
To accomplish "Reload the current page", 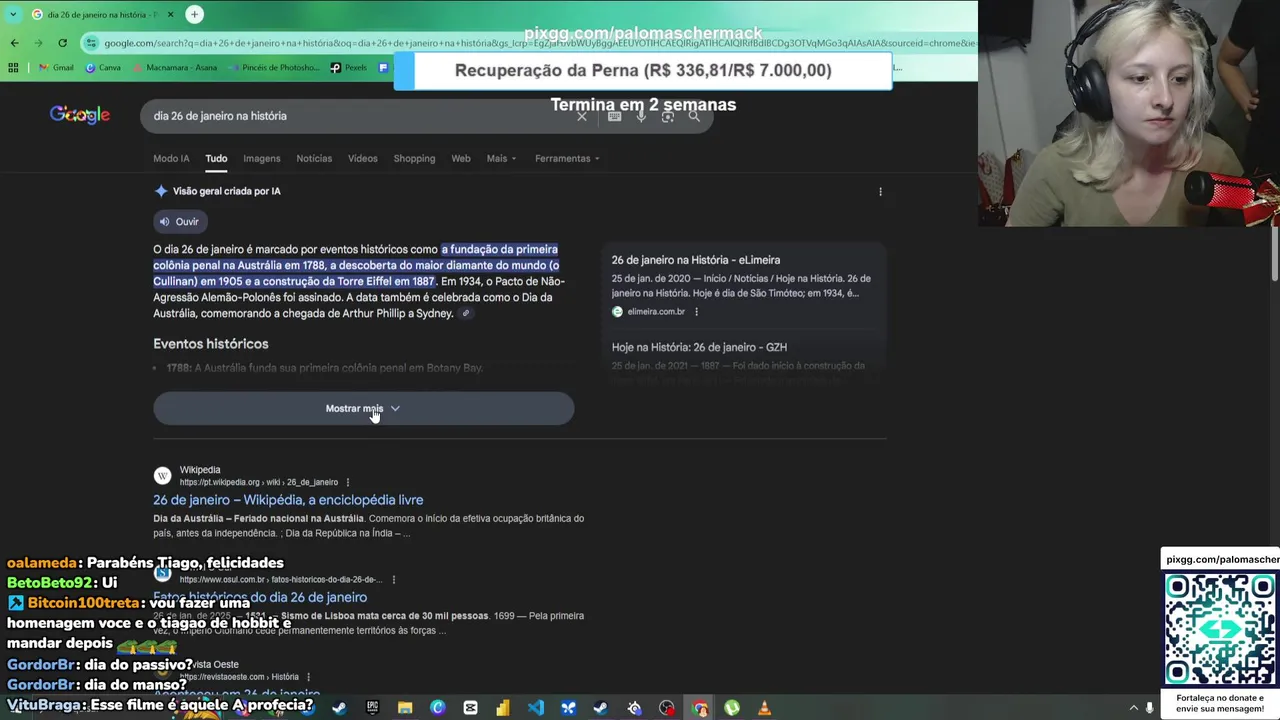I will pos(62,43).
